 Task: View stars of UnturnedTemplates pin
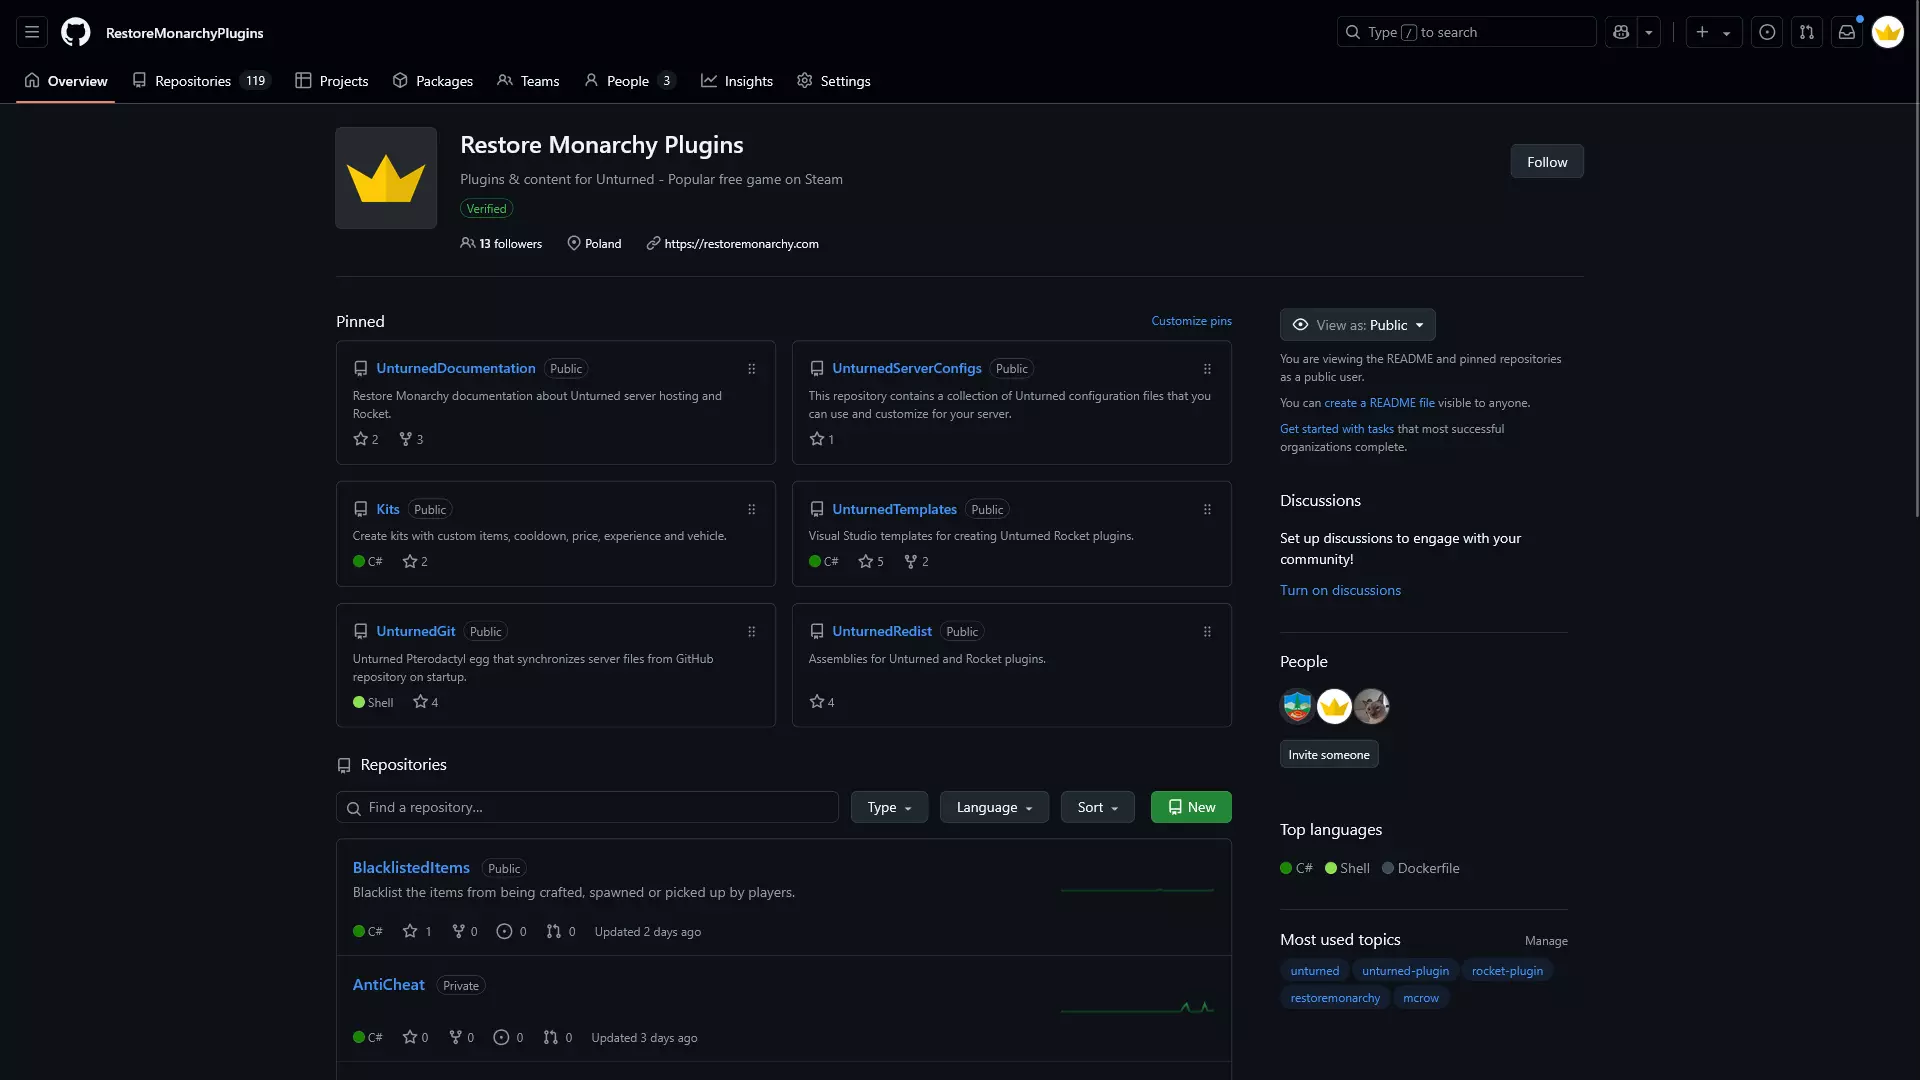click(x=871, y=562)
